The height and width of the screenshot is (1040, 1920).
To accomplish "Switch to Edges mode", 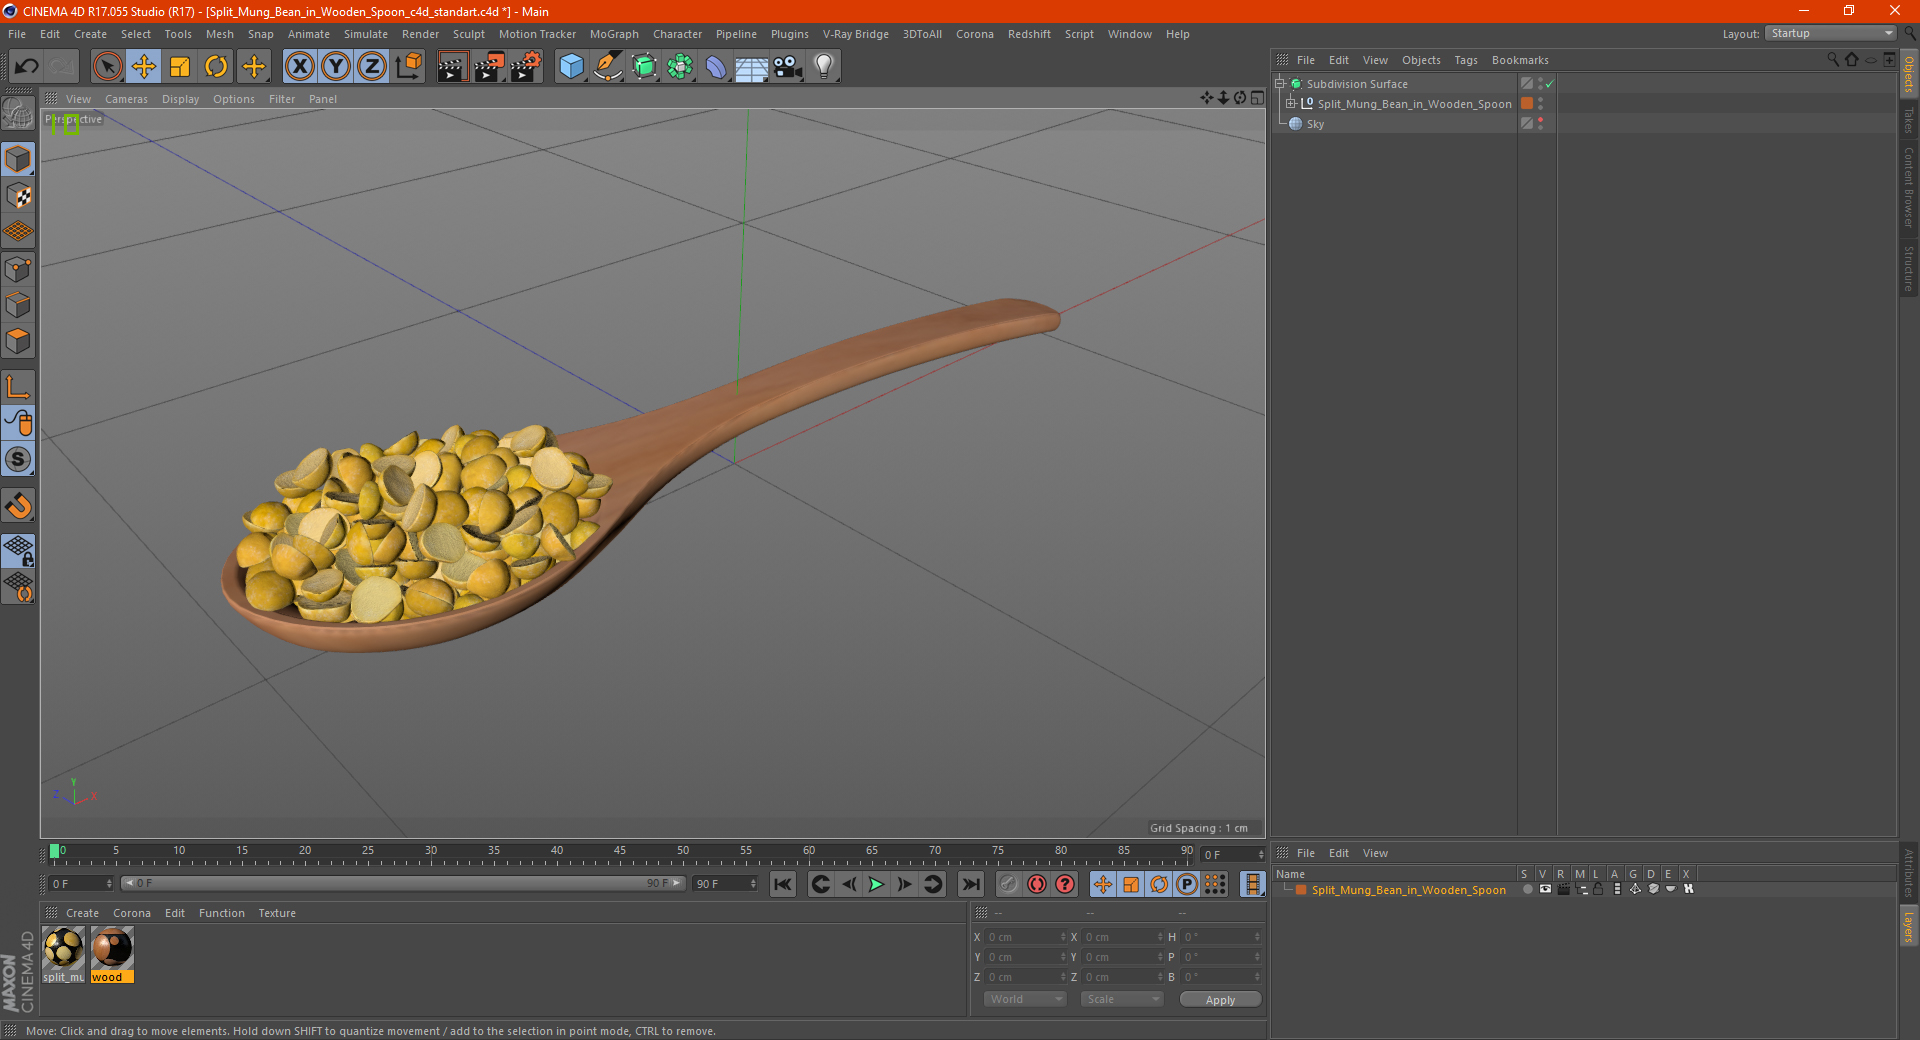I will (x=18, y=305).
